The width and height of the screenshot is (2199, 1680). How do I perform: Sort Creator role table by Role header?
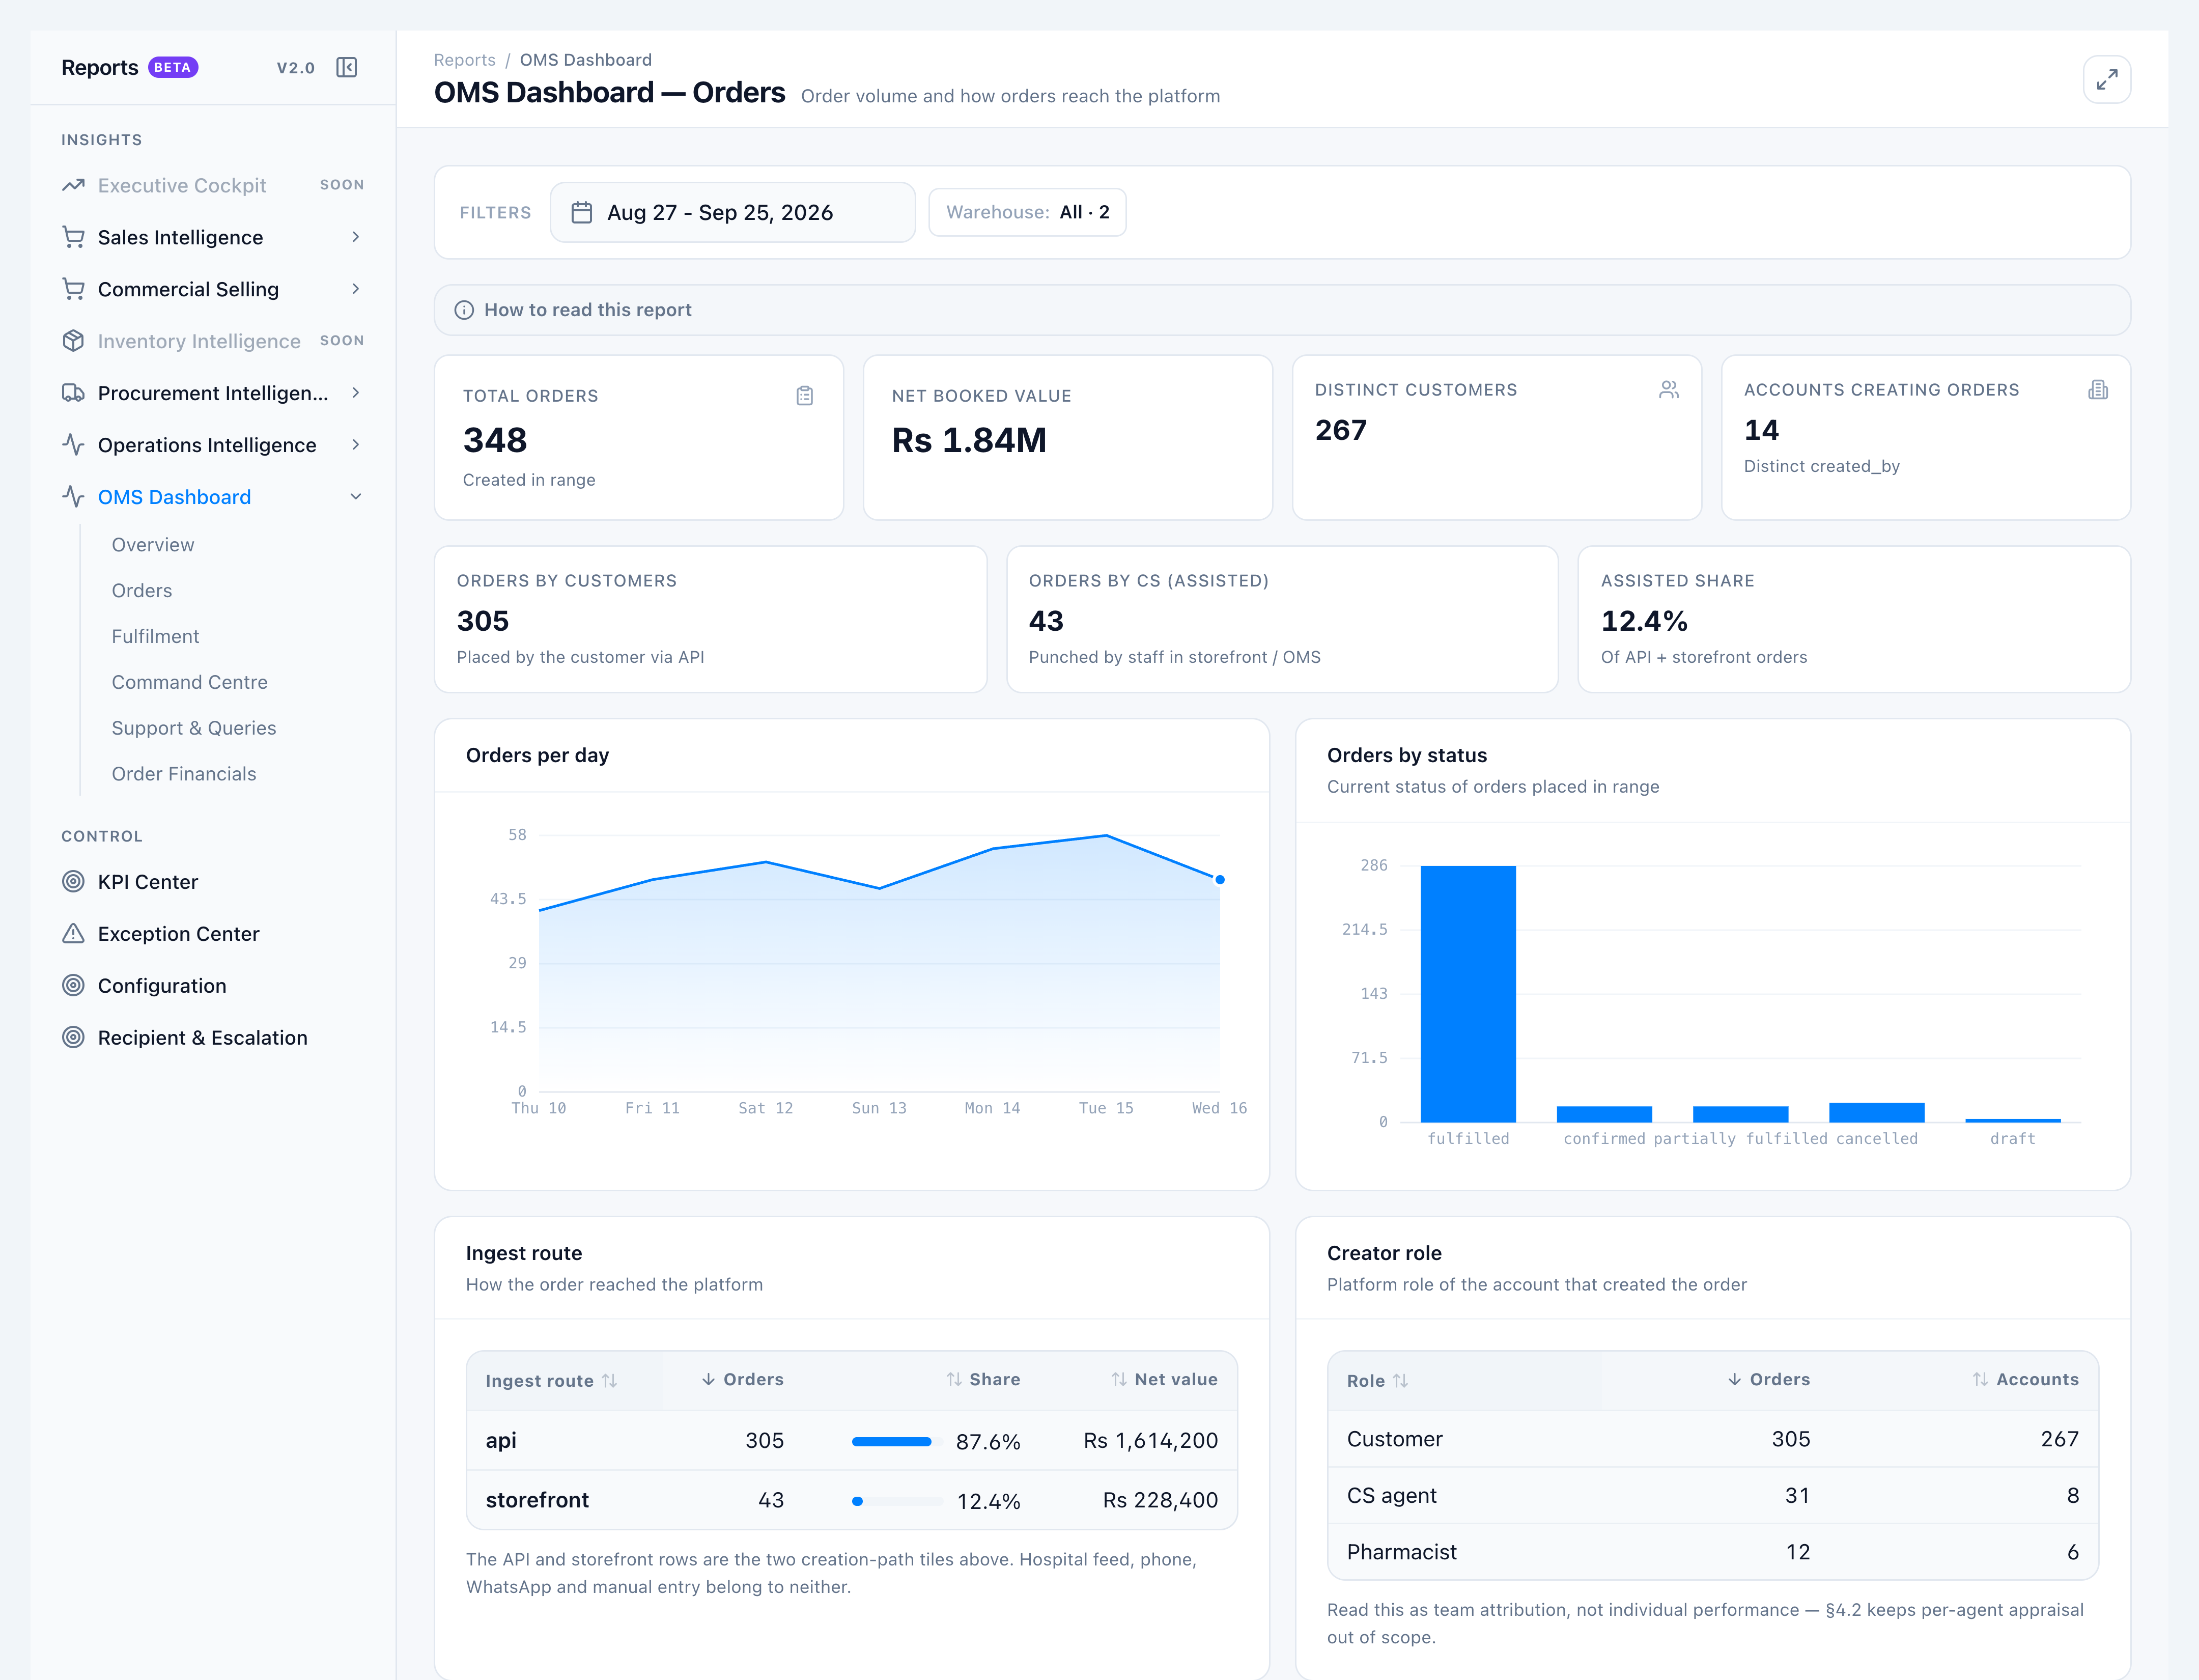click(x=1377, y=1381)
